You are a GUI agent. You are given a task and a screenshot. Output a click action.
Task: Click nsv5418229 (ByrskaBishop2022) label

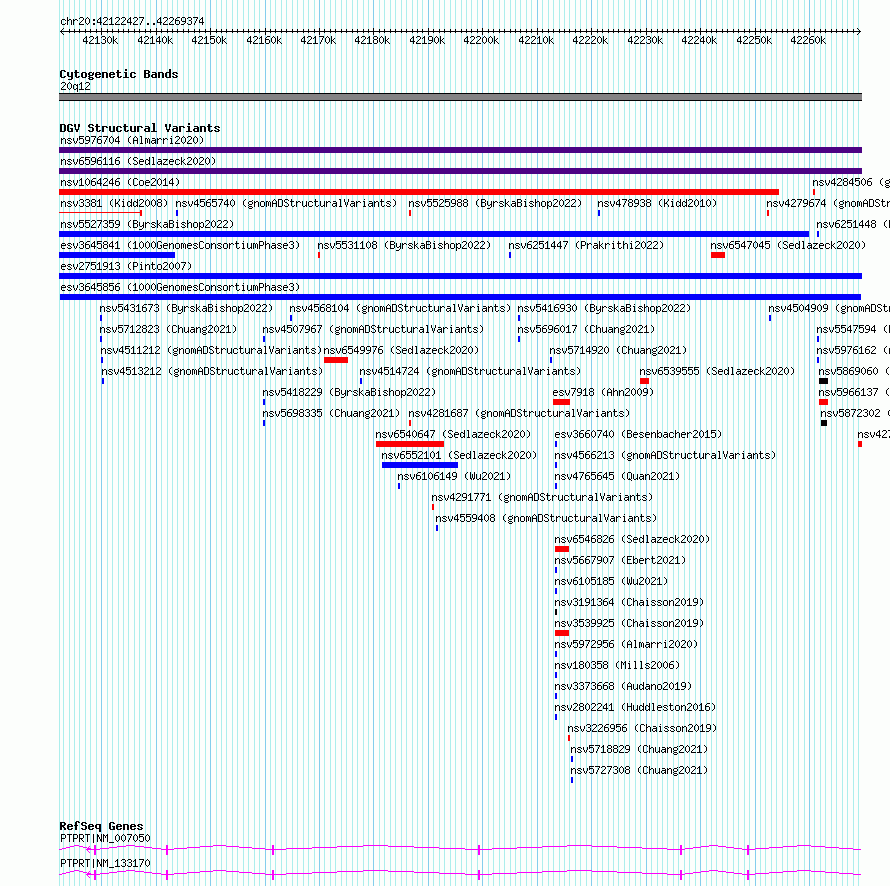point(349,392)
